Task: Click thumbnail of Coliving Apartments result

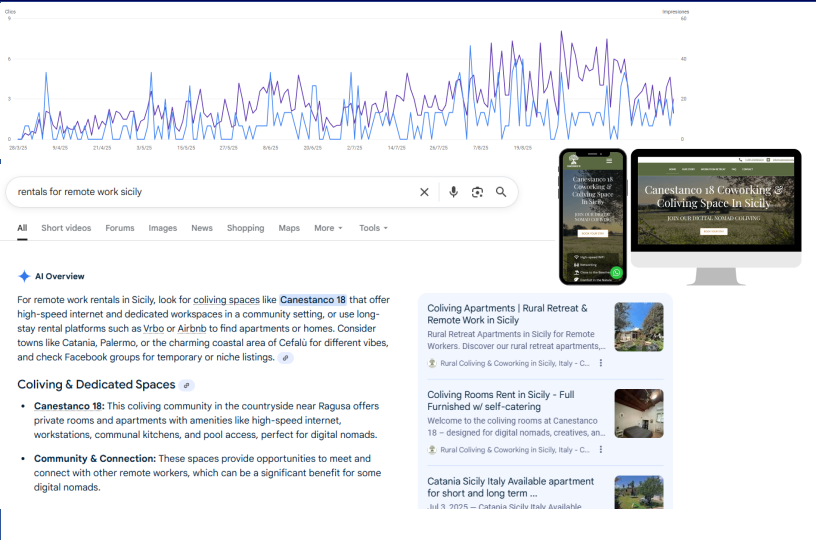Action: pyautogui.click(x=639, y=327)
